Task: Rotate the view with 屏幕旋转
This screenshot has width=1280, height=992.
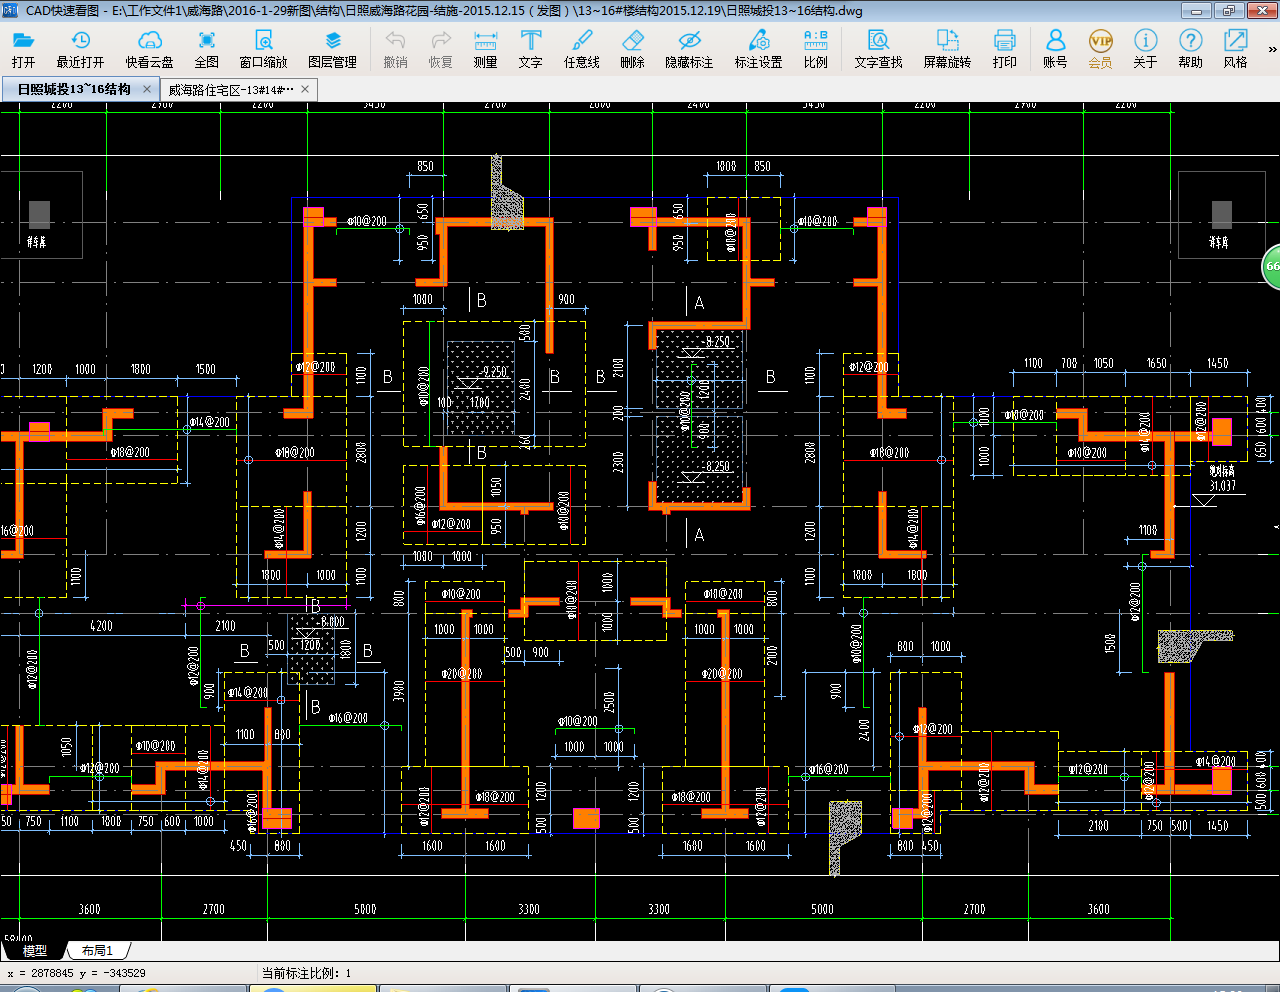Action: pyautogui.click(x=947, y=49)
